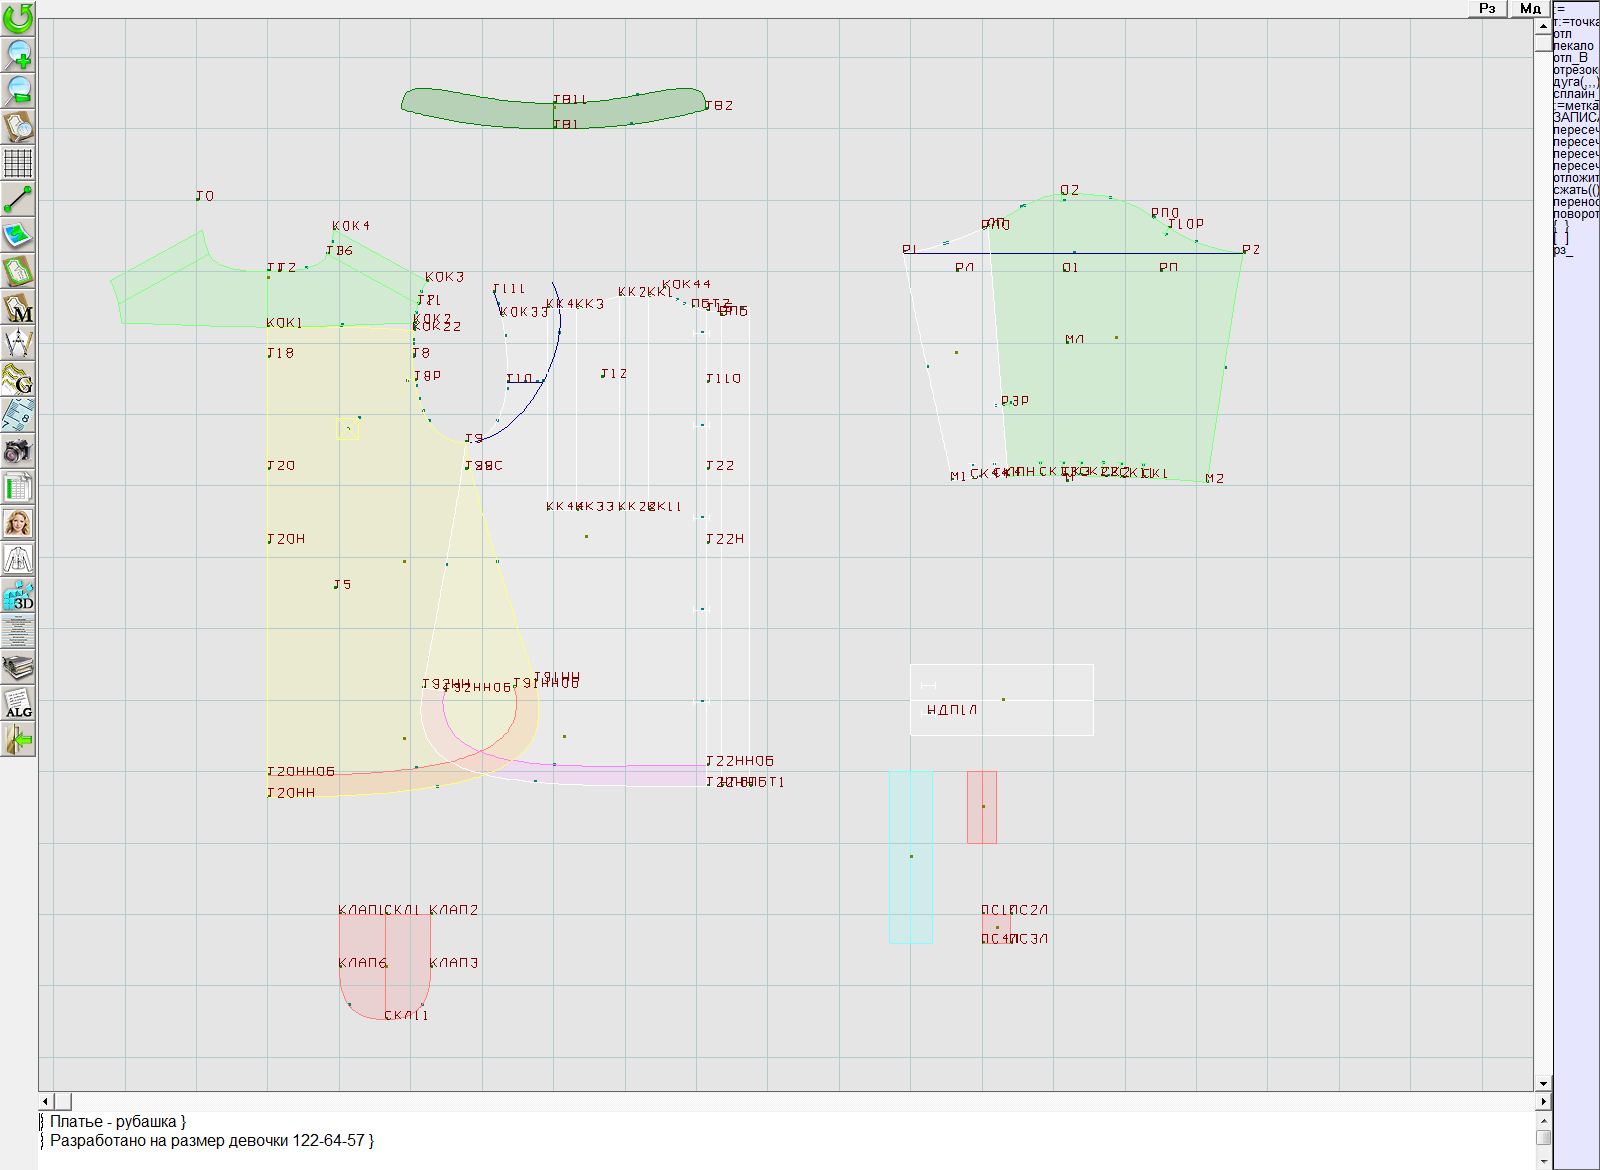
Task: Select 'сплайн' operator in right list
Action: [1575, 94]
